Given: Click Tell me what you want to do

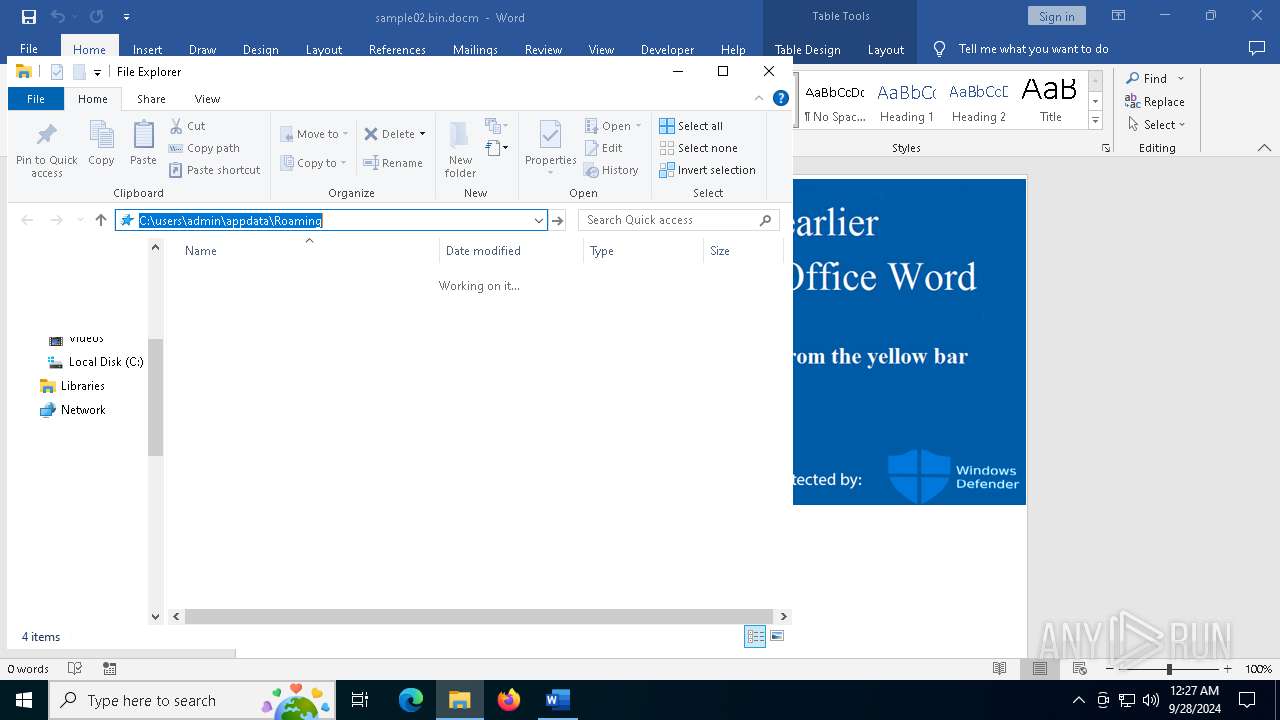Looking at the screenshot, I should (x=1033, y=49).
